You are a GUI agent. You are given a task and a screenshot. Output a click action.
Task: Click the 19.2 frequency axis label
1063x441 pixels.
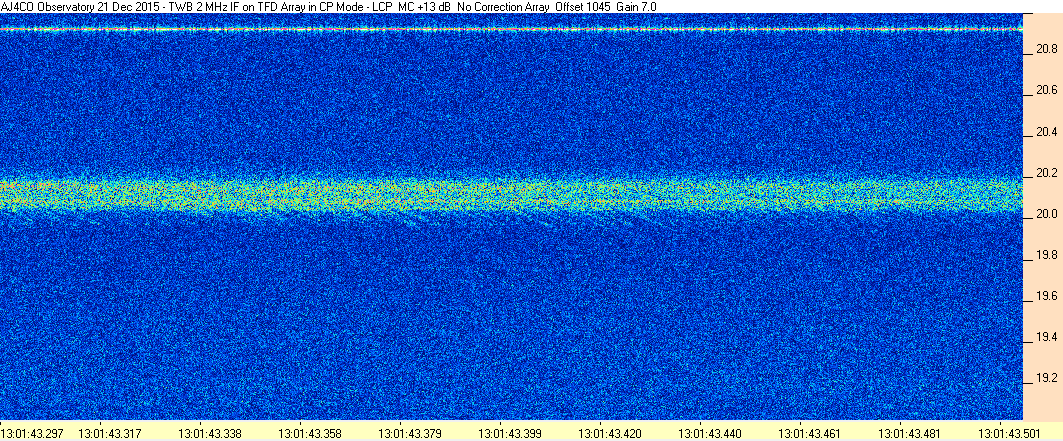[1045, 378]
